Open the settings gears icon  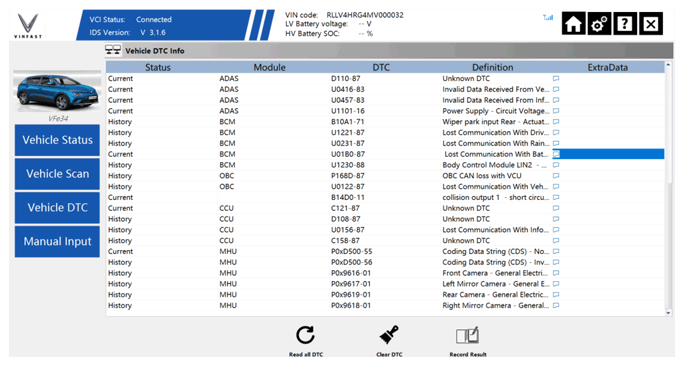coord(599,24)
